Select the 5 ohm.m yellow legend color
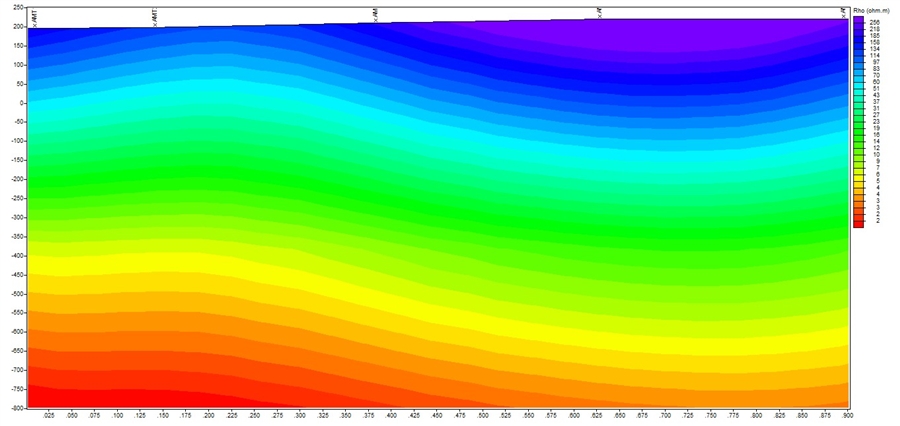This screenshot has width=900, height=426. (858, 177)
